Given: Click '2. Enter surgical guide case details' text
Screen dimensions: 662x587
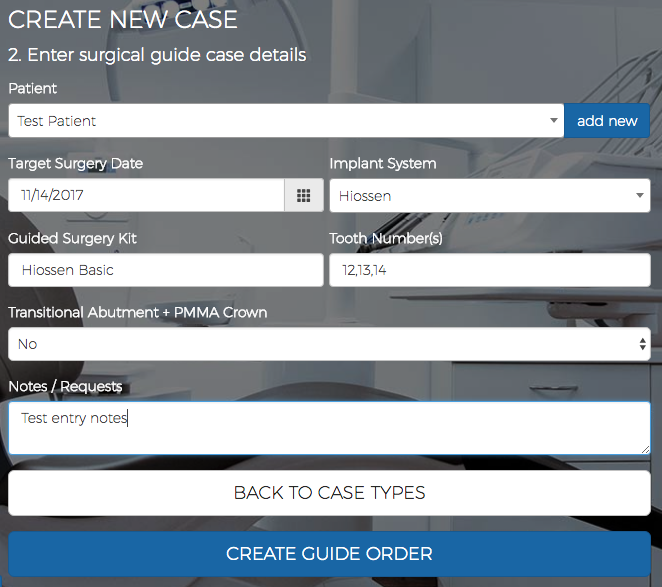Looking at the screenshot, I should tap(157, 55).
